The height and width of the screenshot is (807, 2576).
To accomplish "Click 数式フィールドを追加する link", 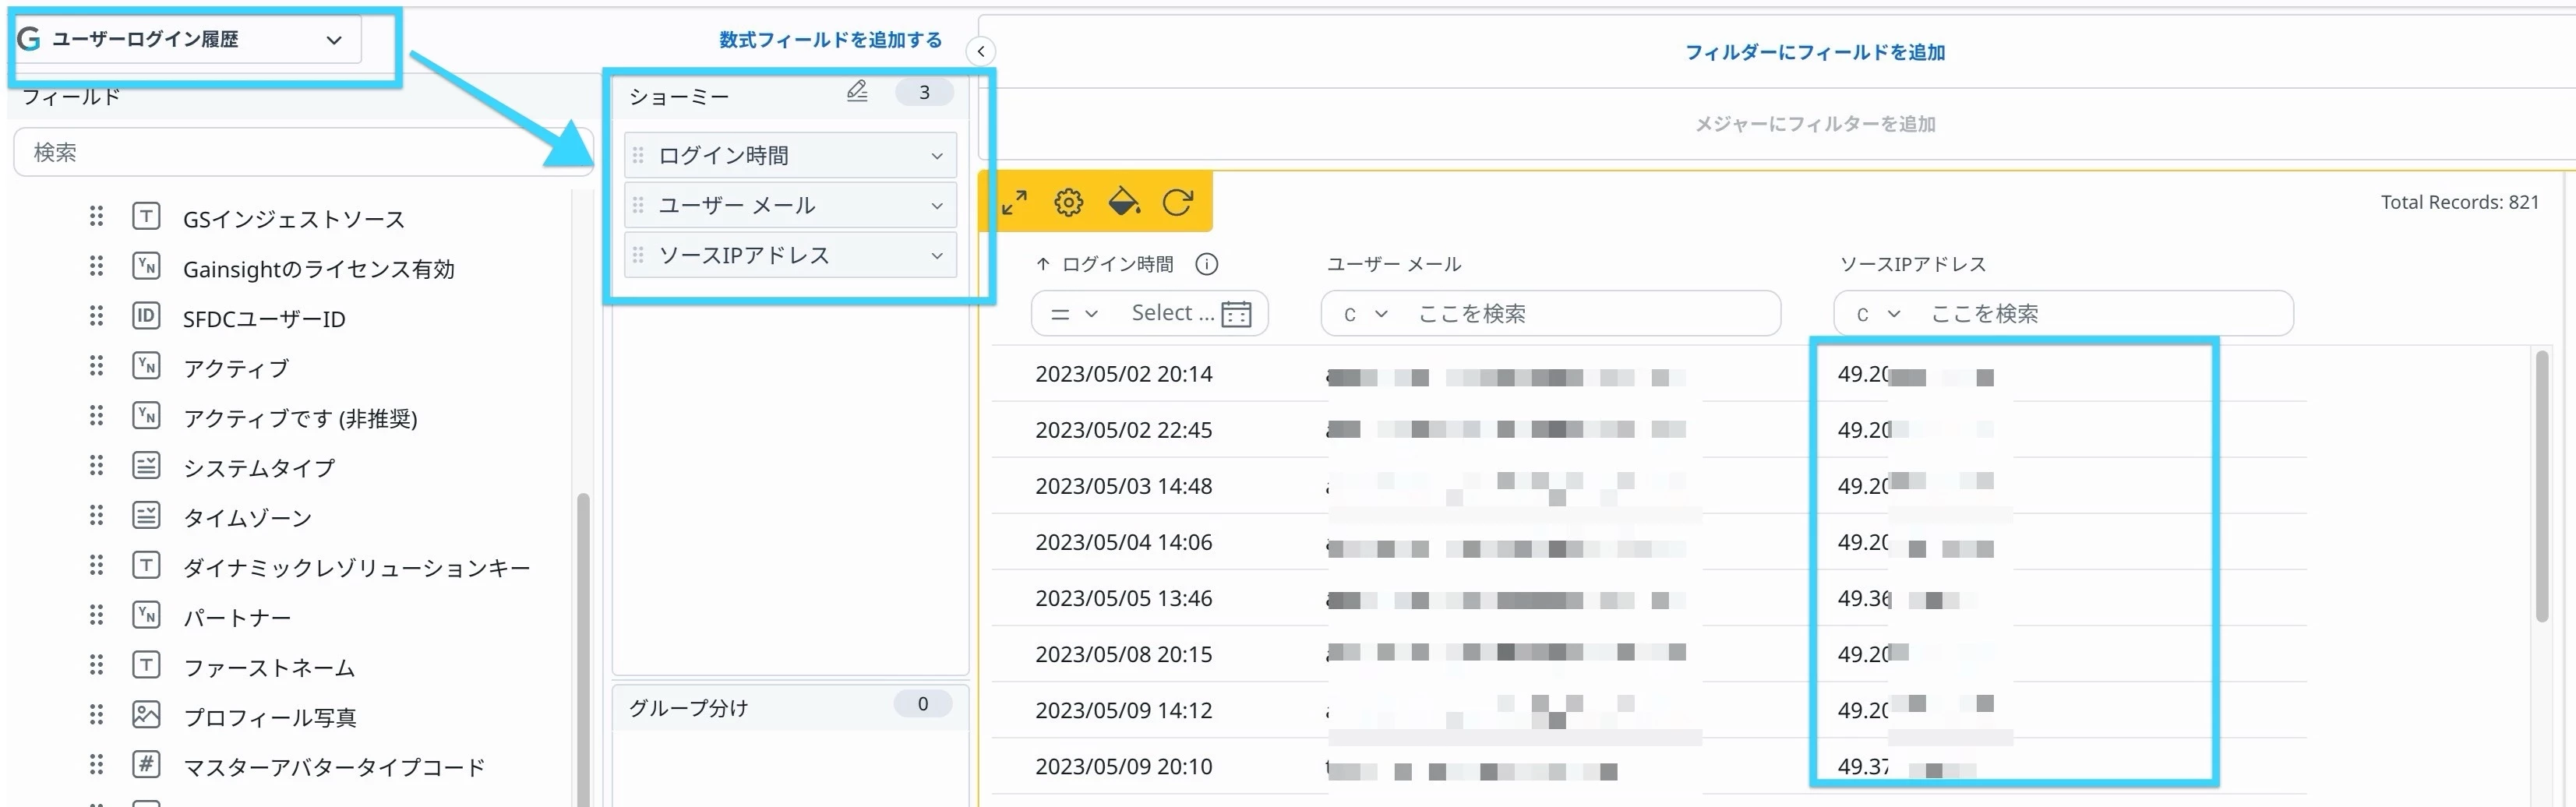I will [x=830, y=40].
